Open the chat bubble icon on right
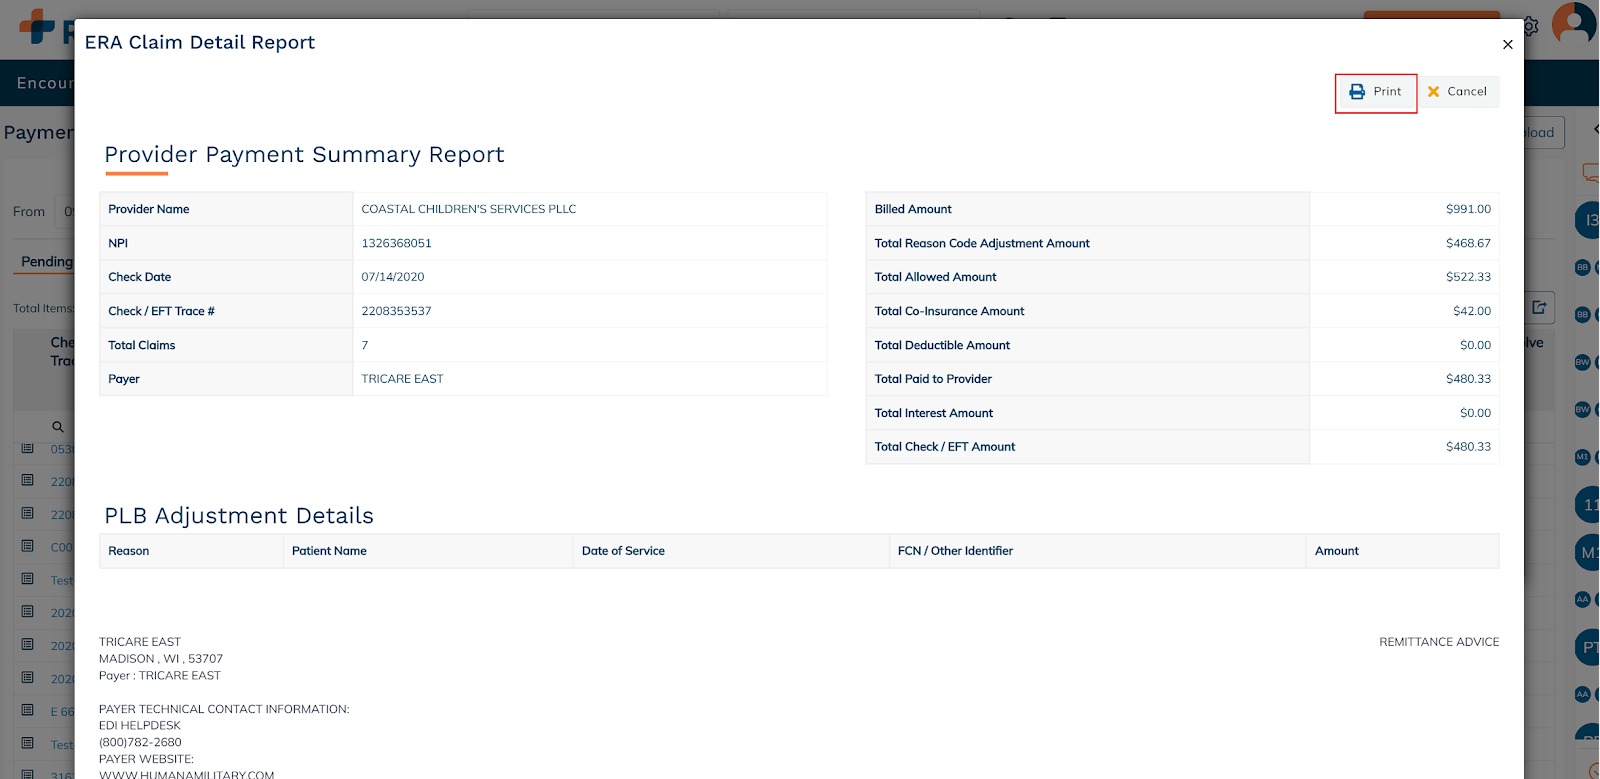The image size is (1600, 779). [1589, 173]
